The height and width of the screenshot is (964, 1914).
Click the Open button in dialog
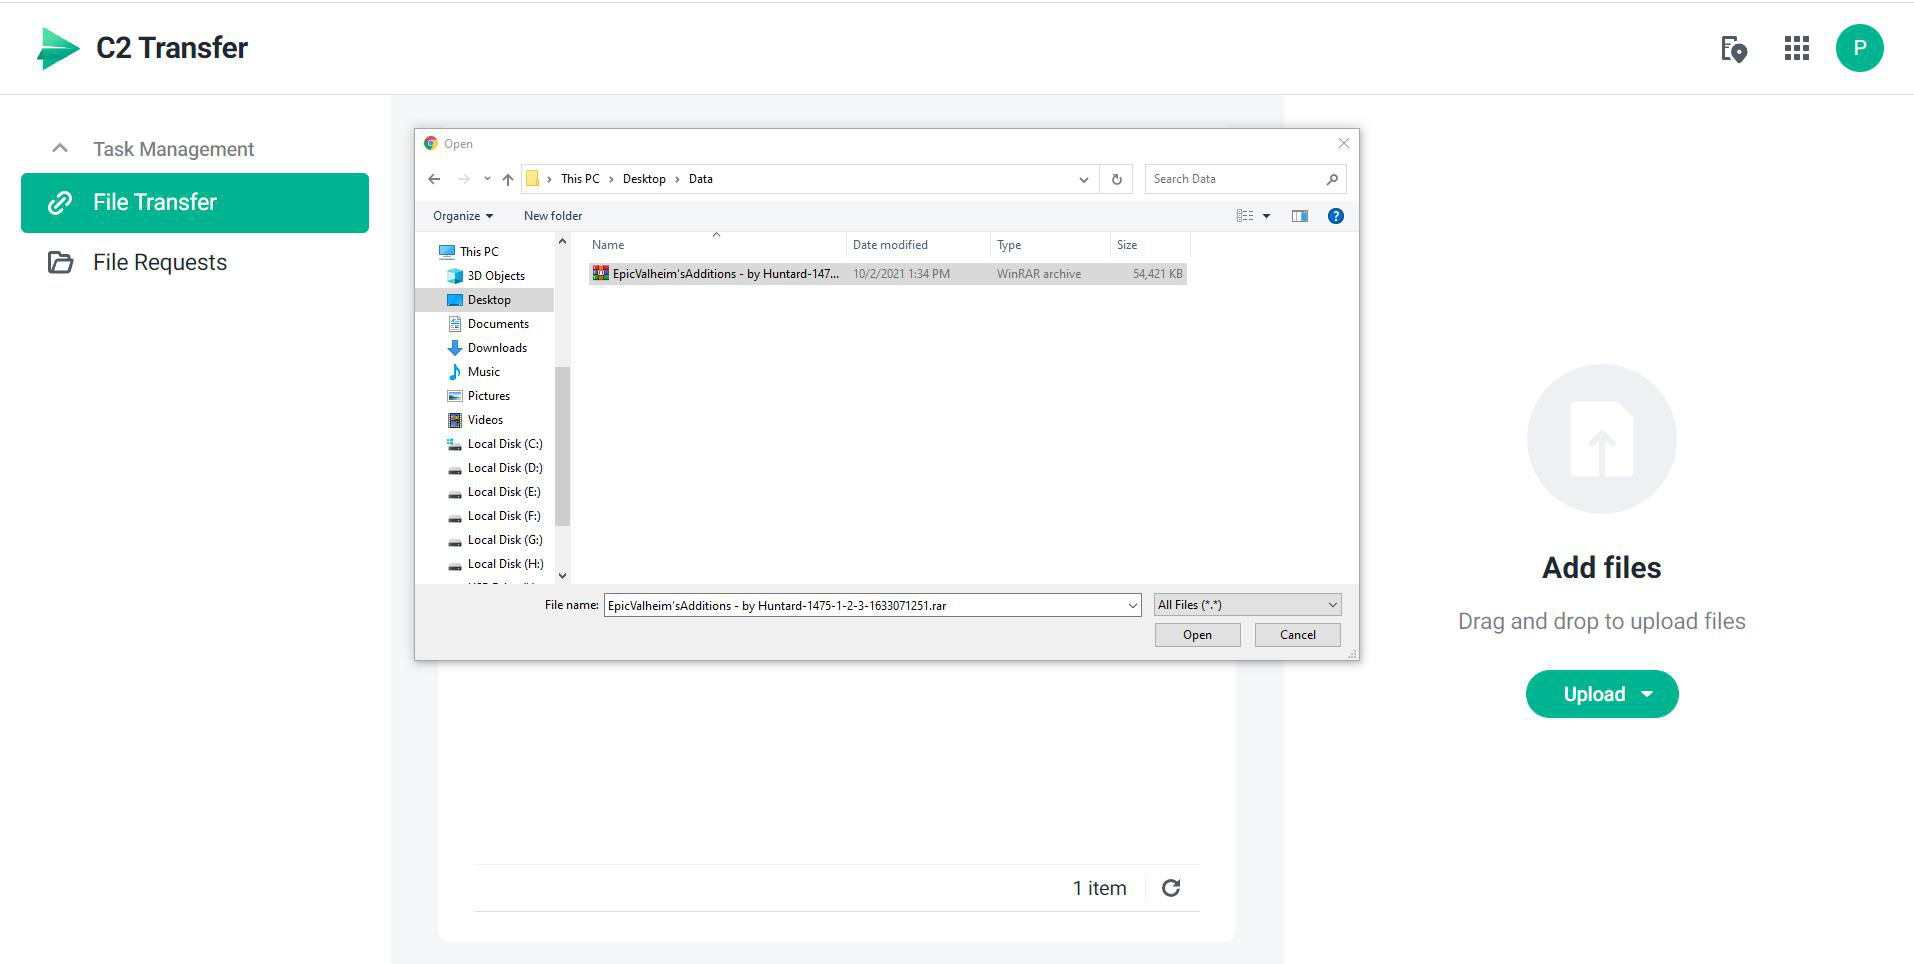(x=1197, y=635)
